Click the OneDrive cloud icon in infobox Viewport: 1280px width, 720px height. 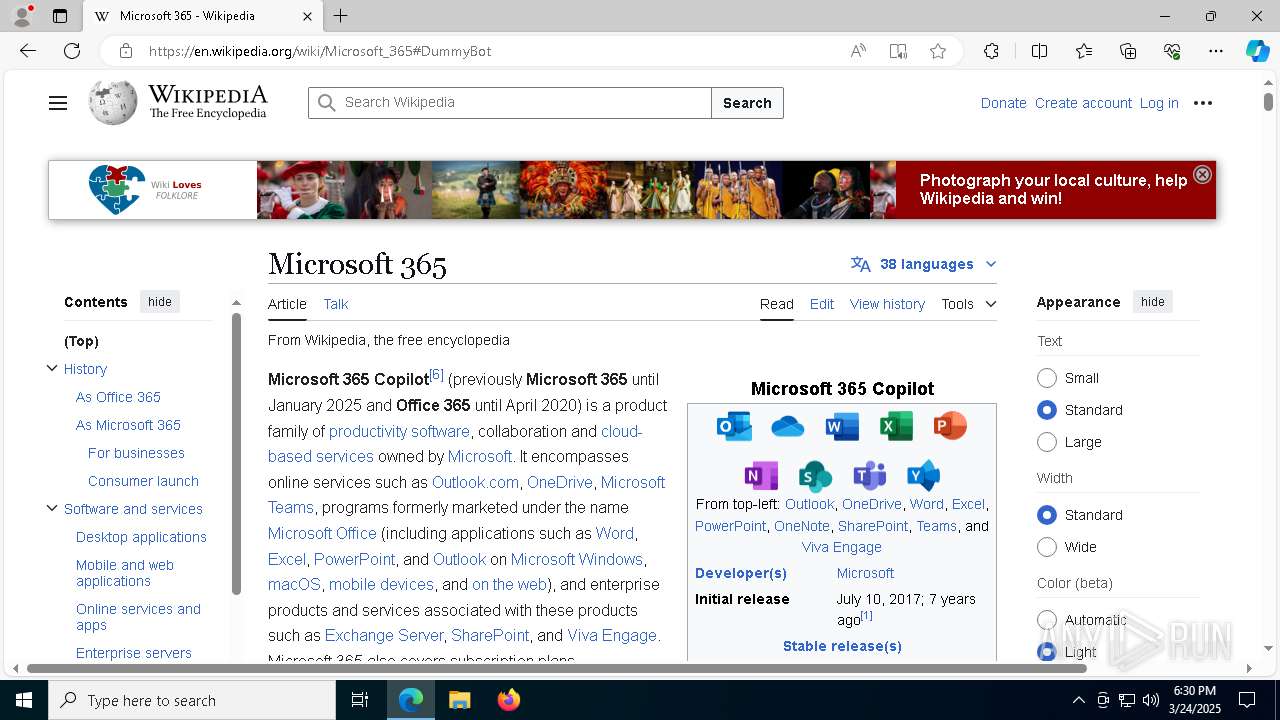[x=788, y=427]
